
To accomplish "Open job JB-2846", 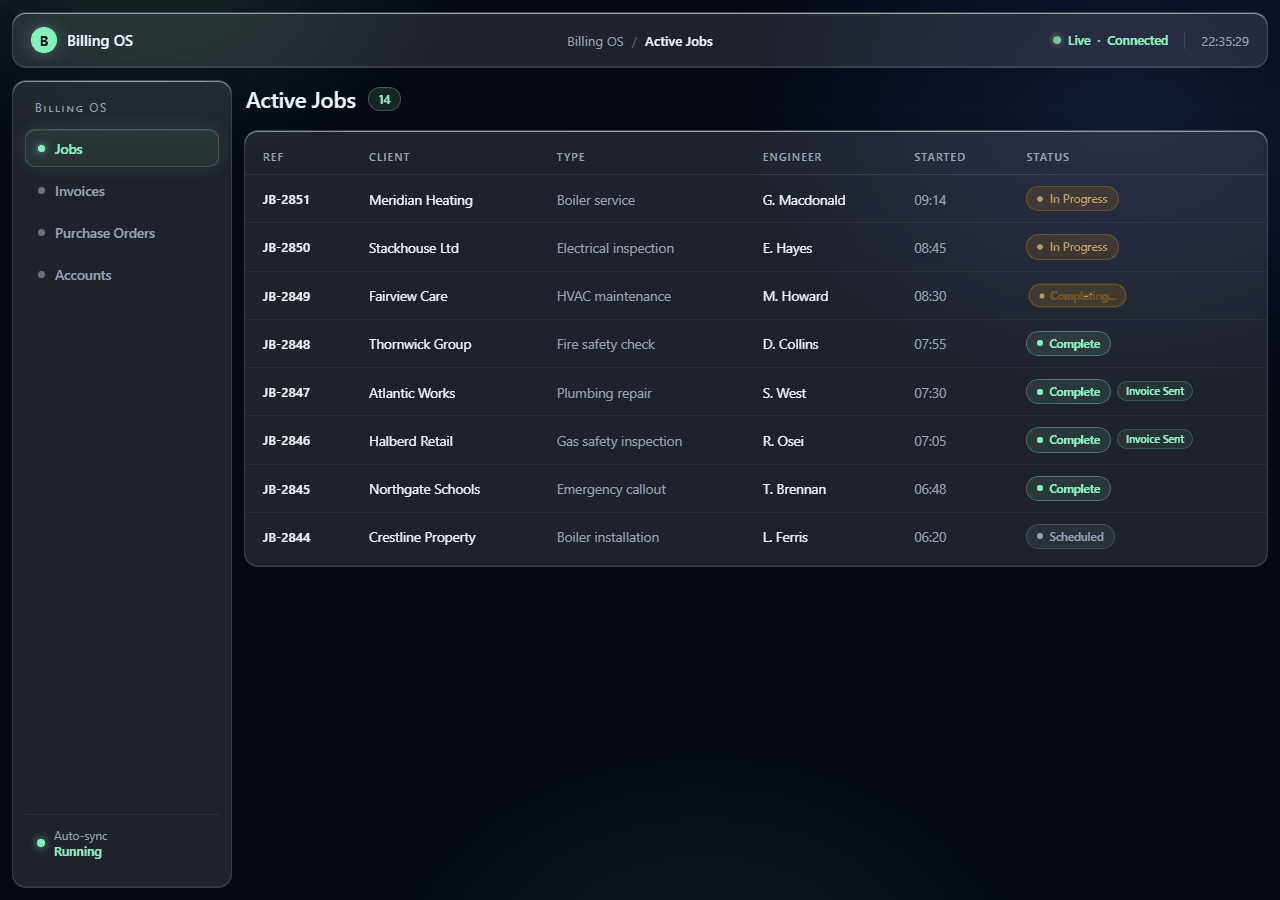I will pos(286,440).
